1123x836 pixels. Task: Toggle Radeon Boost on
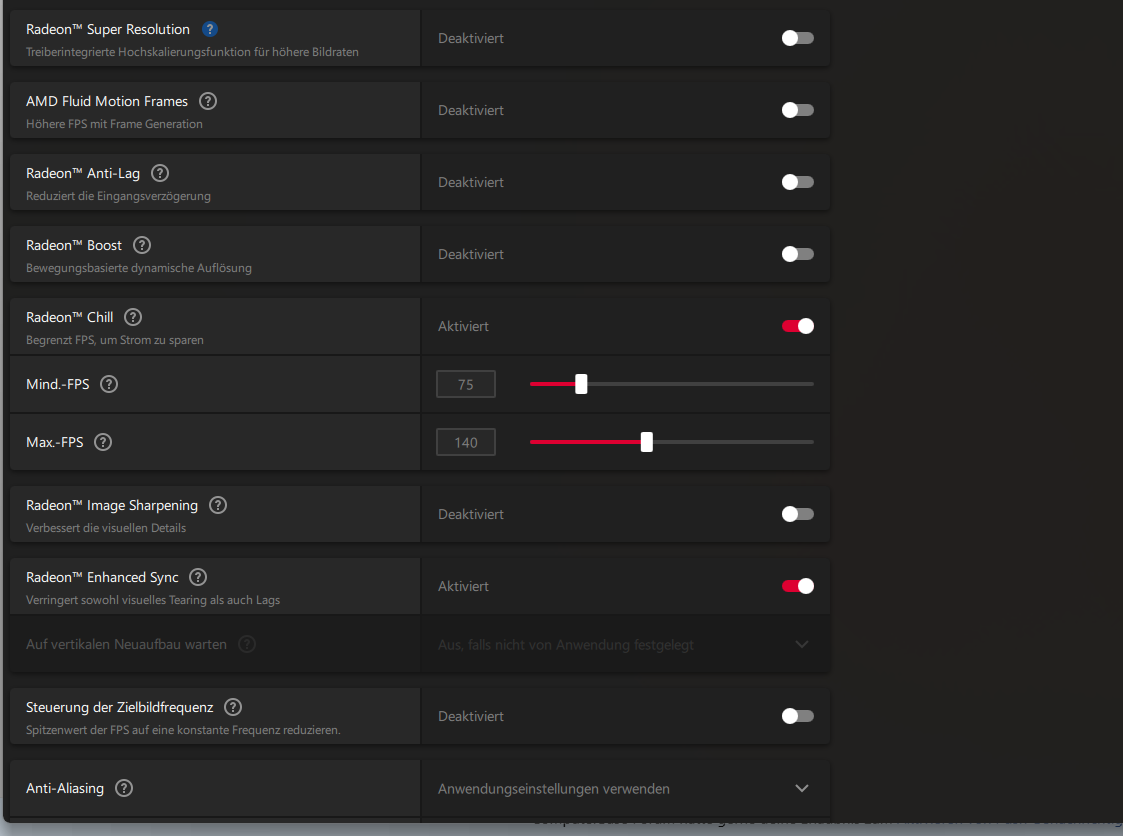pyautogui.click(x=797, y=254)
